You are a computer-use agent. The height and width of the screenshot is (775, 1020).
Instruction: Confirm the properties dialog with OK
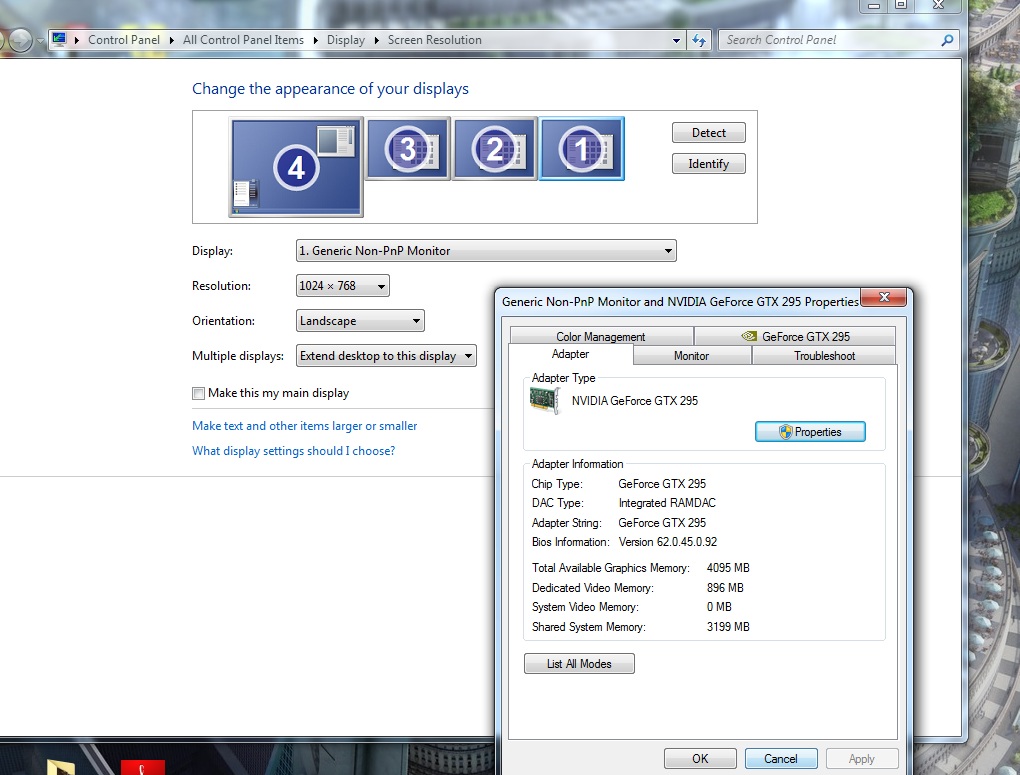tap(700, 759)
